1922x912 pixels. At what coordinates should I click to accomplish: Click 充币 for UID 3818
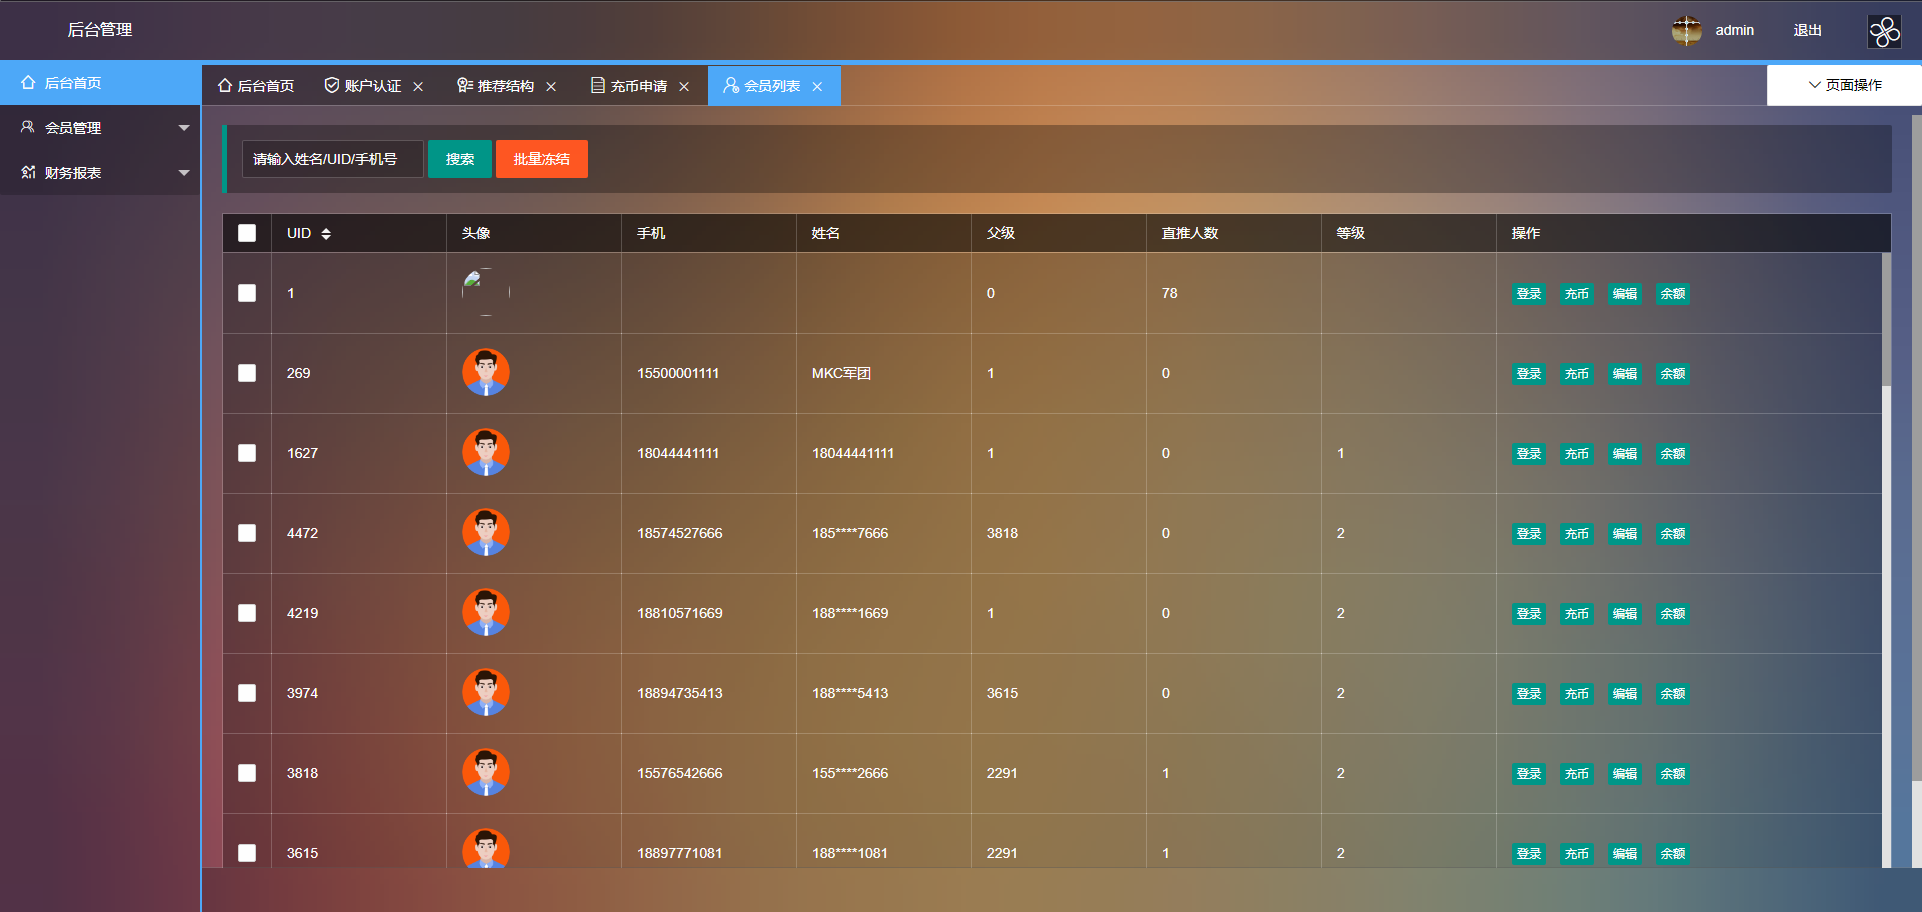(1577, 774)
